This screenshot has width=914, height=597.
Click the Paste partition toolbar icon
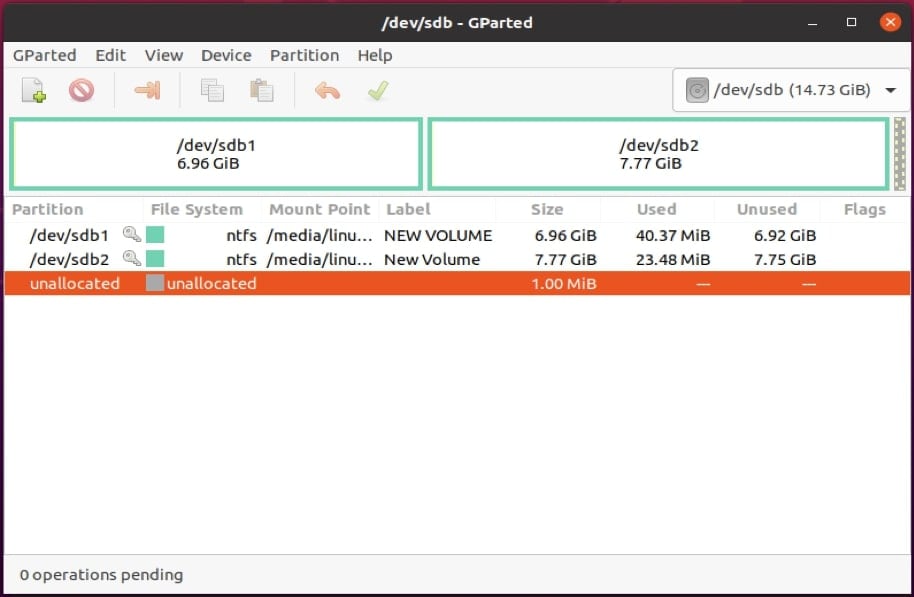tap(261, 90)
